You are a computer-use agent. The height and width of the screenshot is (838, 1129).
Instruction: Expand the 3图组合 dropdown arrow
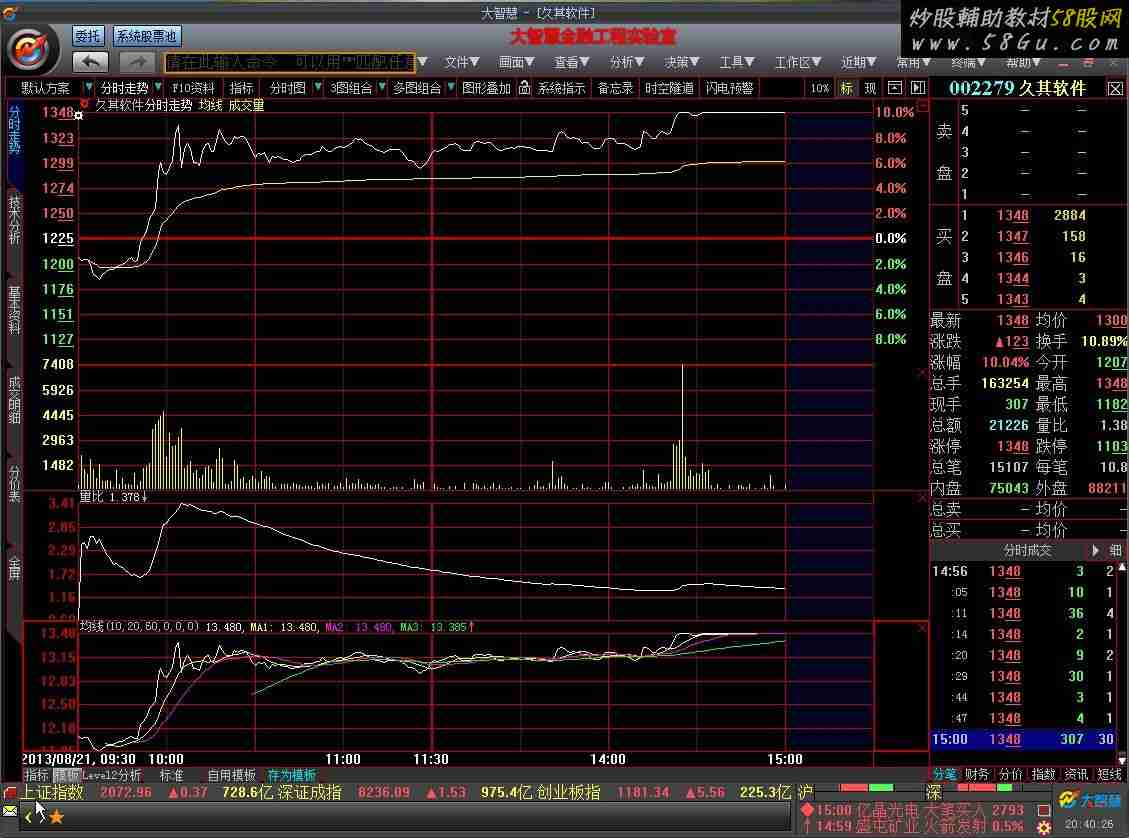point(382,88)
